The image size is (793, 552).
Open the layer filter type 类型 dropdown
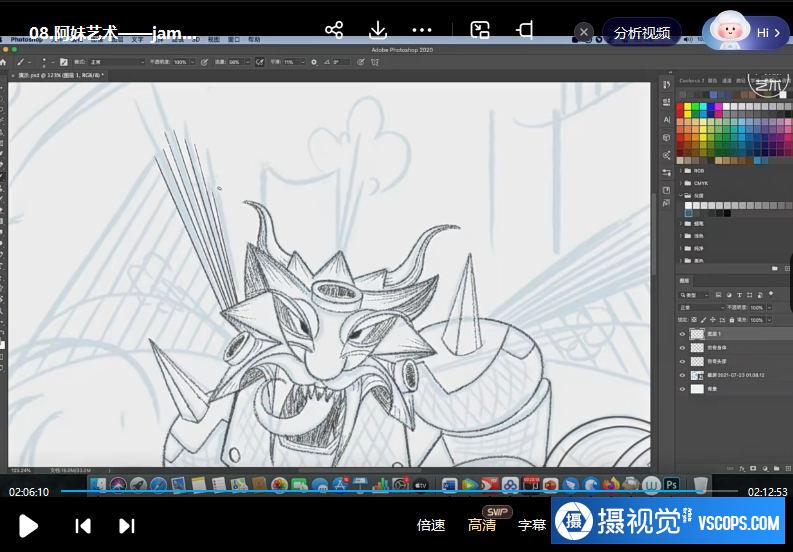click(x=695, y=295)
